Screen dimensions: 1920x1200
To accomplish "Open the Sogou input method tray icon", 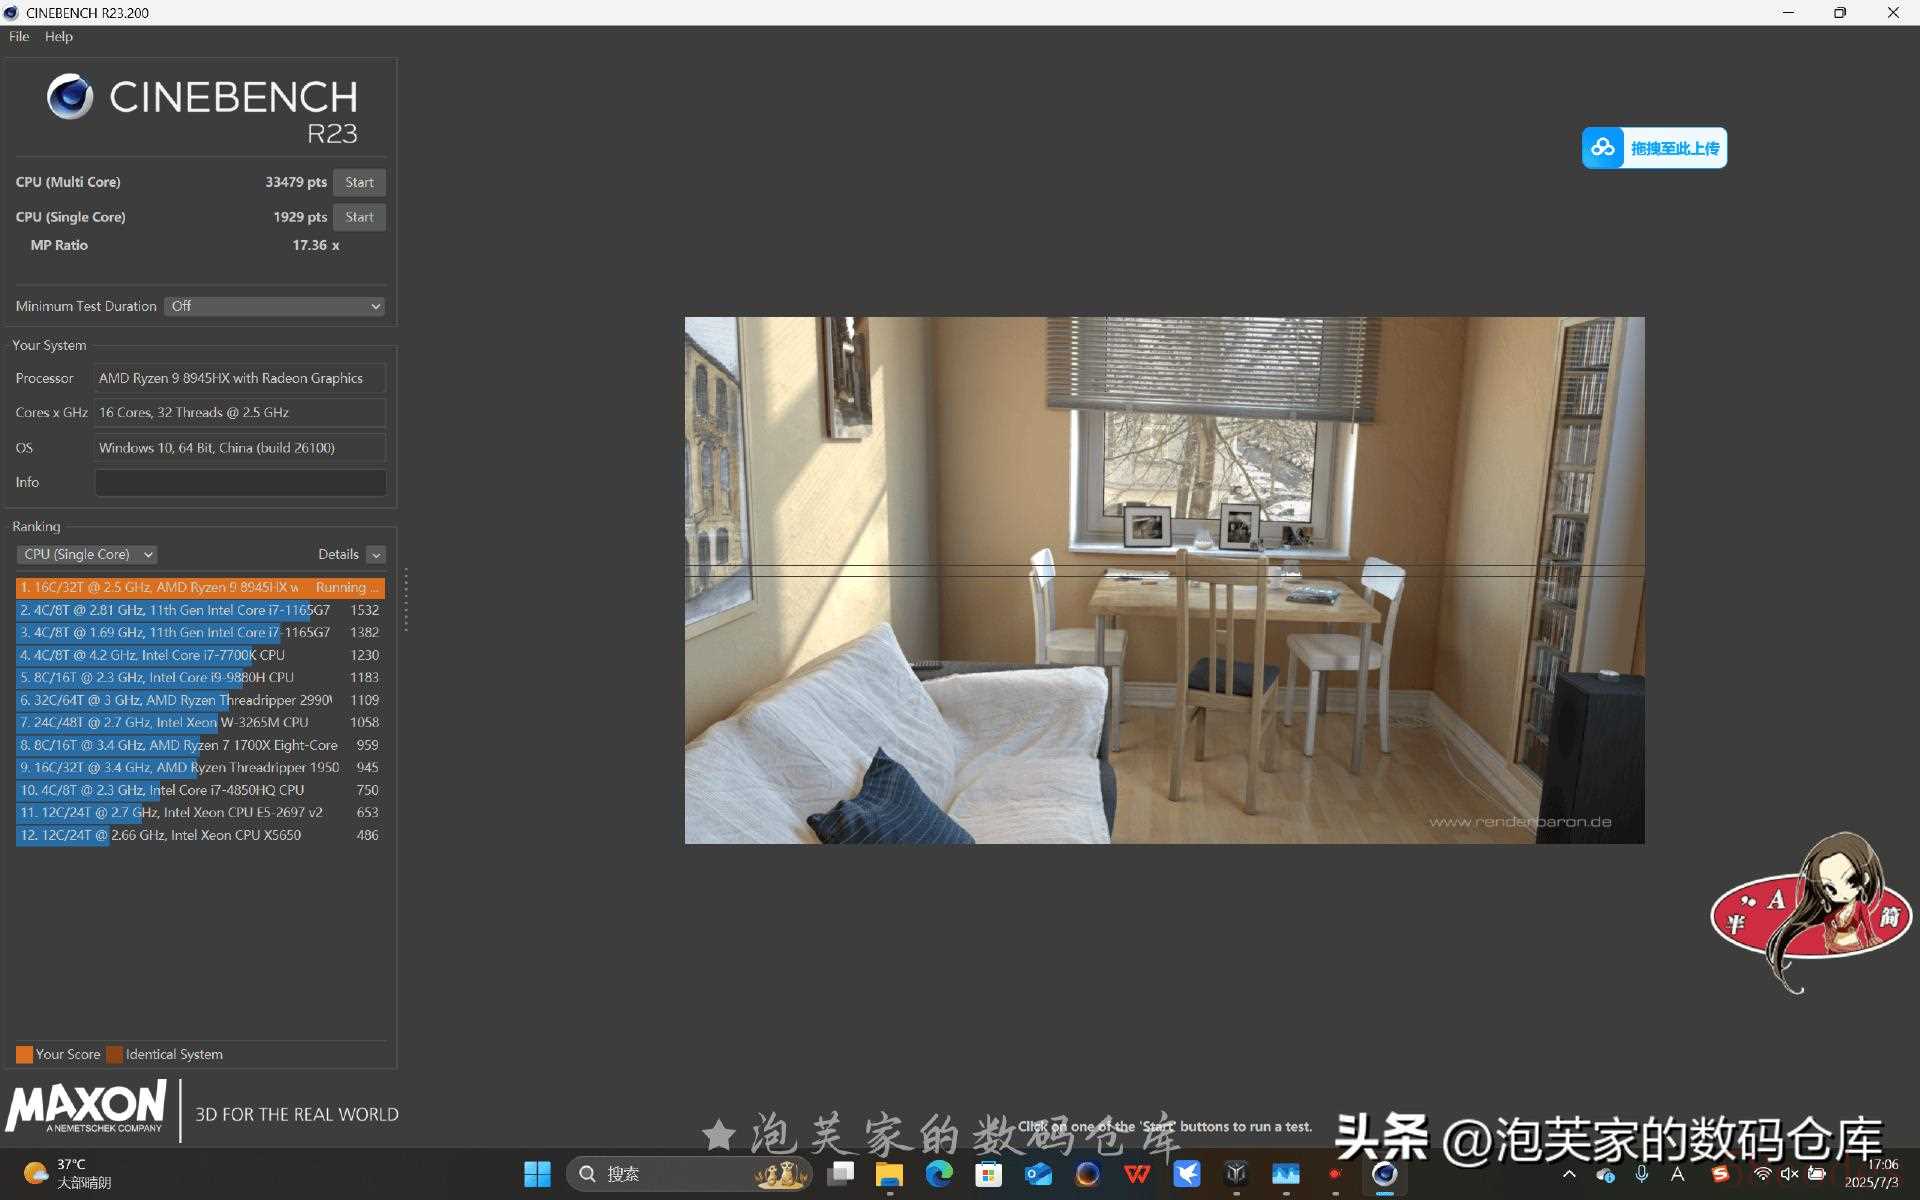I will click(x=1720, y=1174).
